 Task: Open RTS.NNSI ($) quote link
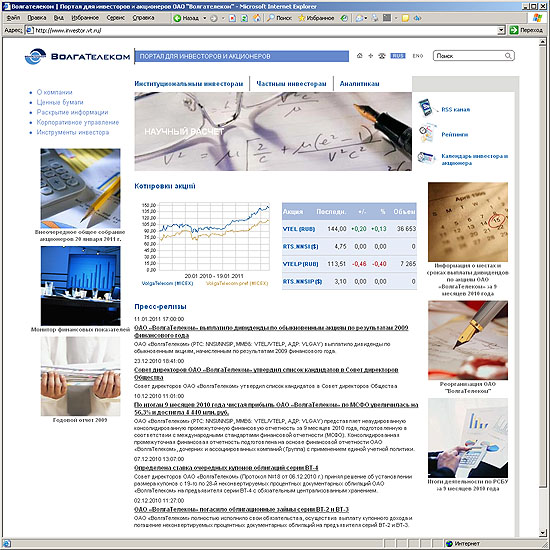[300, 247]
